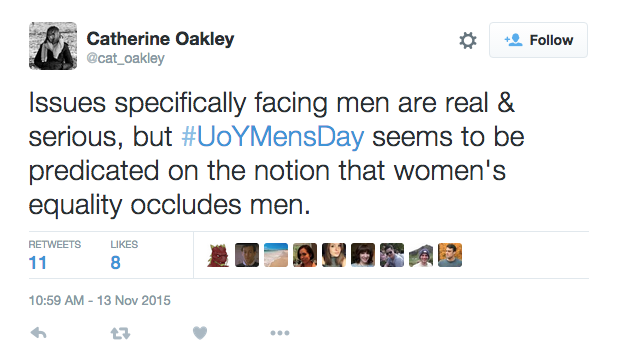Open the #UoYMensDay hashtag link
The height and width of the screenshot is (362, 621).
pos(272,137)
